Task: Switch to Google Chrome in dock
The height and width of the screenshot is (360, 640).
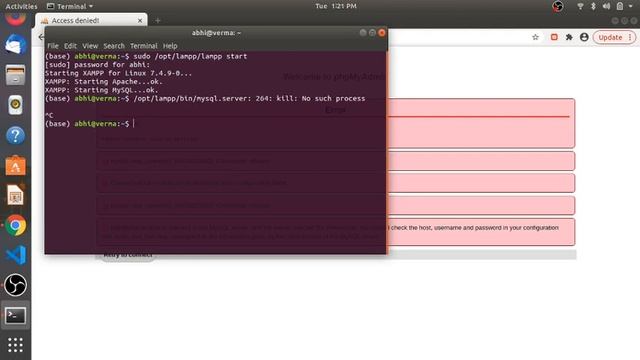Action: click(15, 225)
